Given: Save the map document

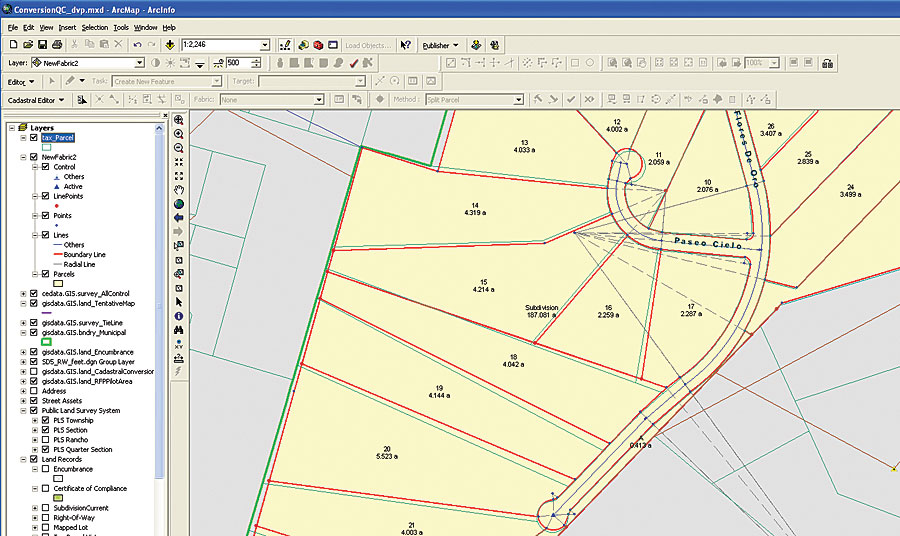Looking at the screenshot, I should coord(44,45).
